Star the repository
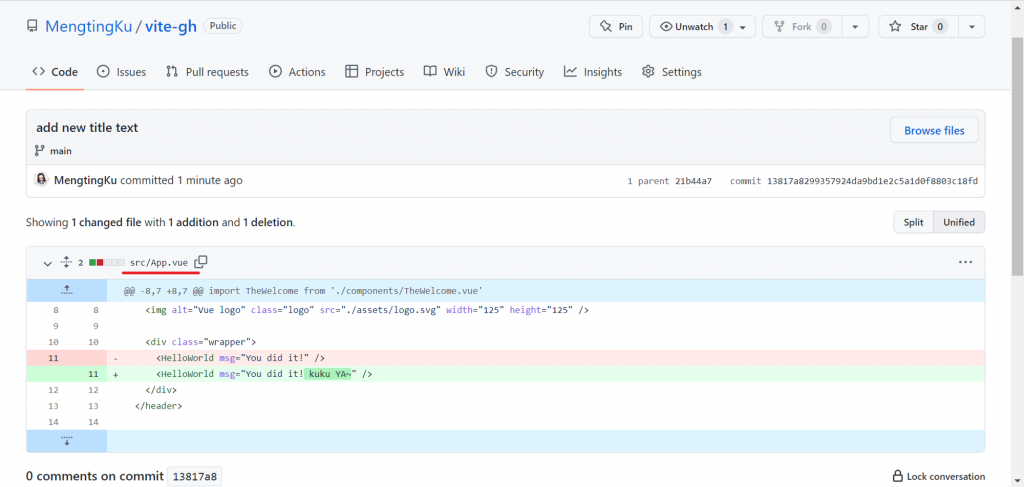Viewport: 1024px width, 487px height. pyautogui.click(x=918, y=27)
